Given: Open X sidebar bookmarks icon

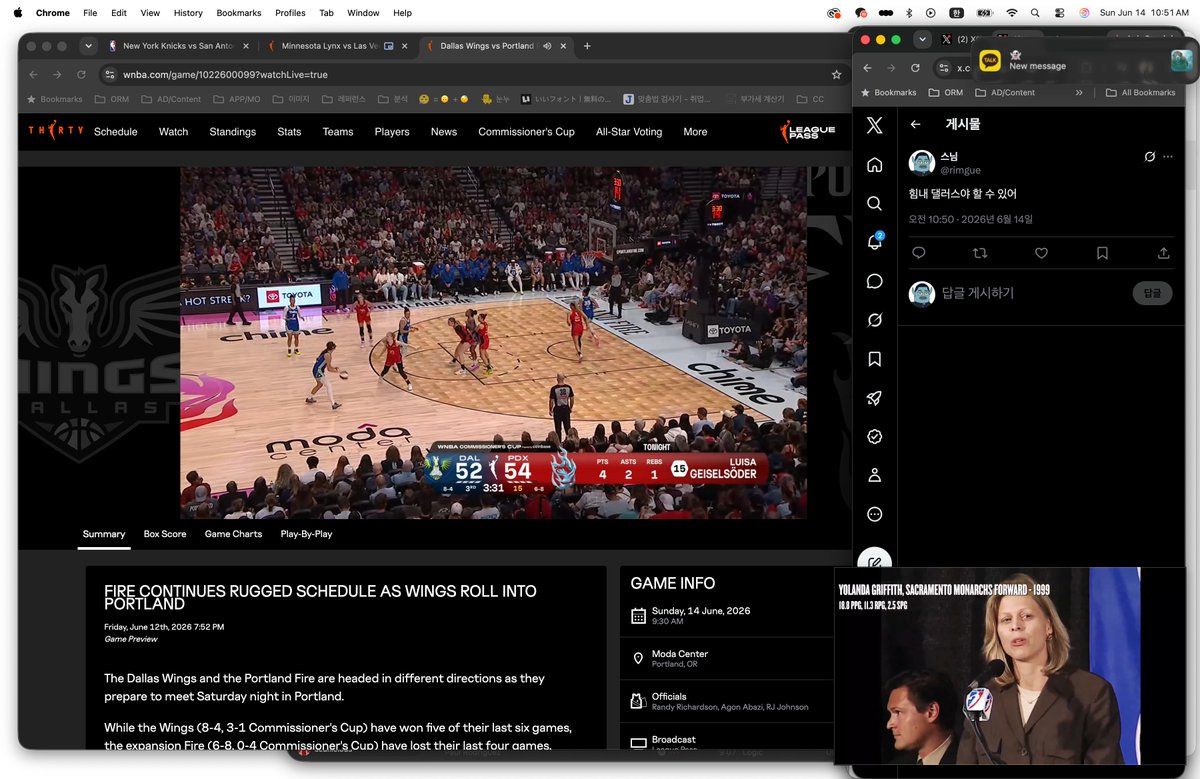Looking at the screenshot, I should pyautogui.click(x=874, y=359).
